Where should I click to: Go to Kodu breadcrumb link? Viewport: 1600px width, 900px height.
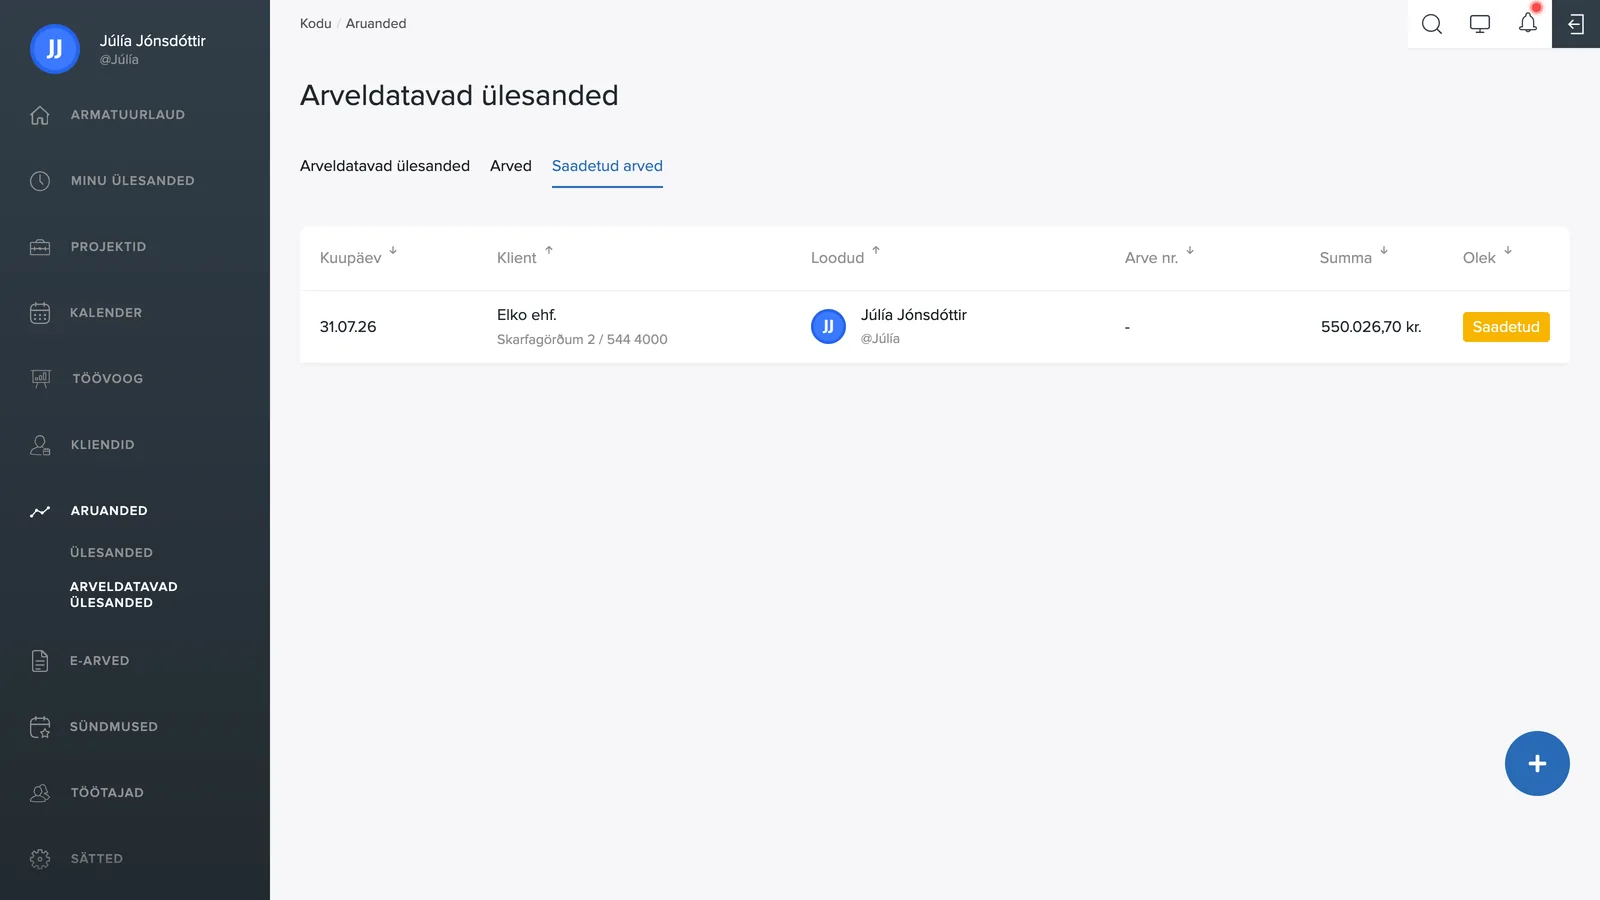tap(316, 23)
